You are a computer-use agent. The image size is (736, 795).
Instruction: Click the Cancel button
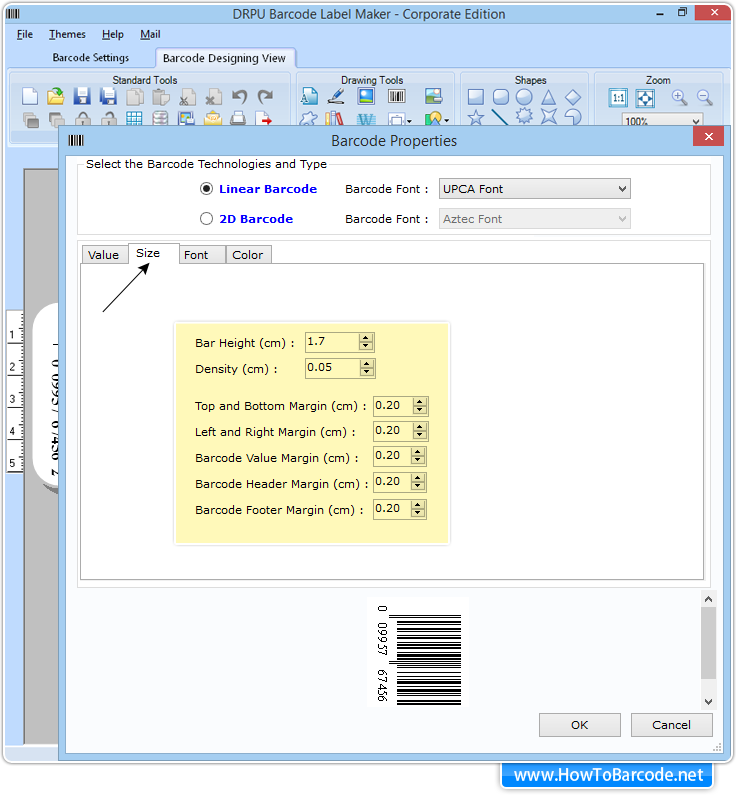(671, 725)
